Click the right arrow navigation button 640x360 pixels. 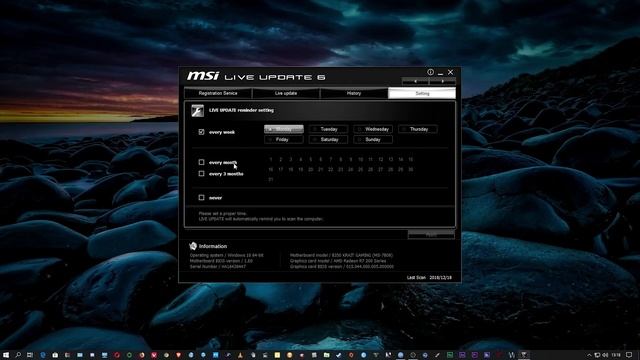coord(442,81)
